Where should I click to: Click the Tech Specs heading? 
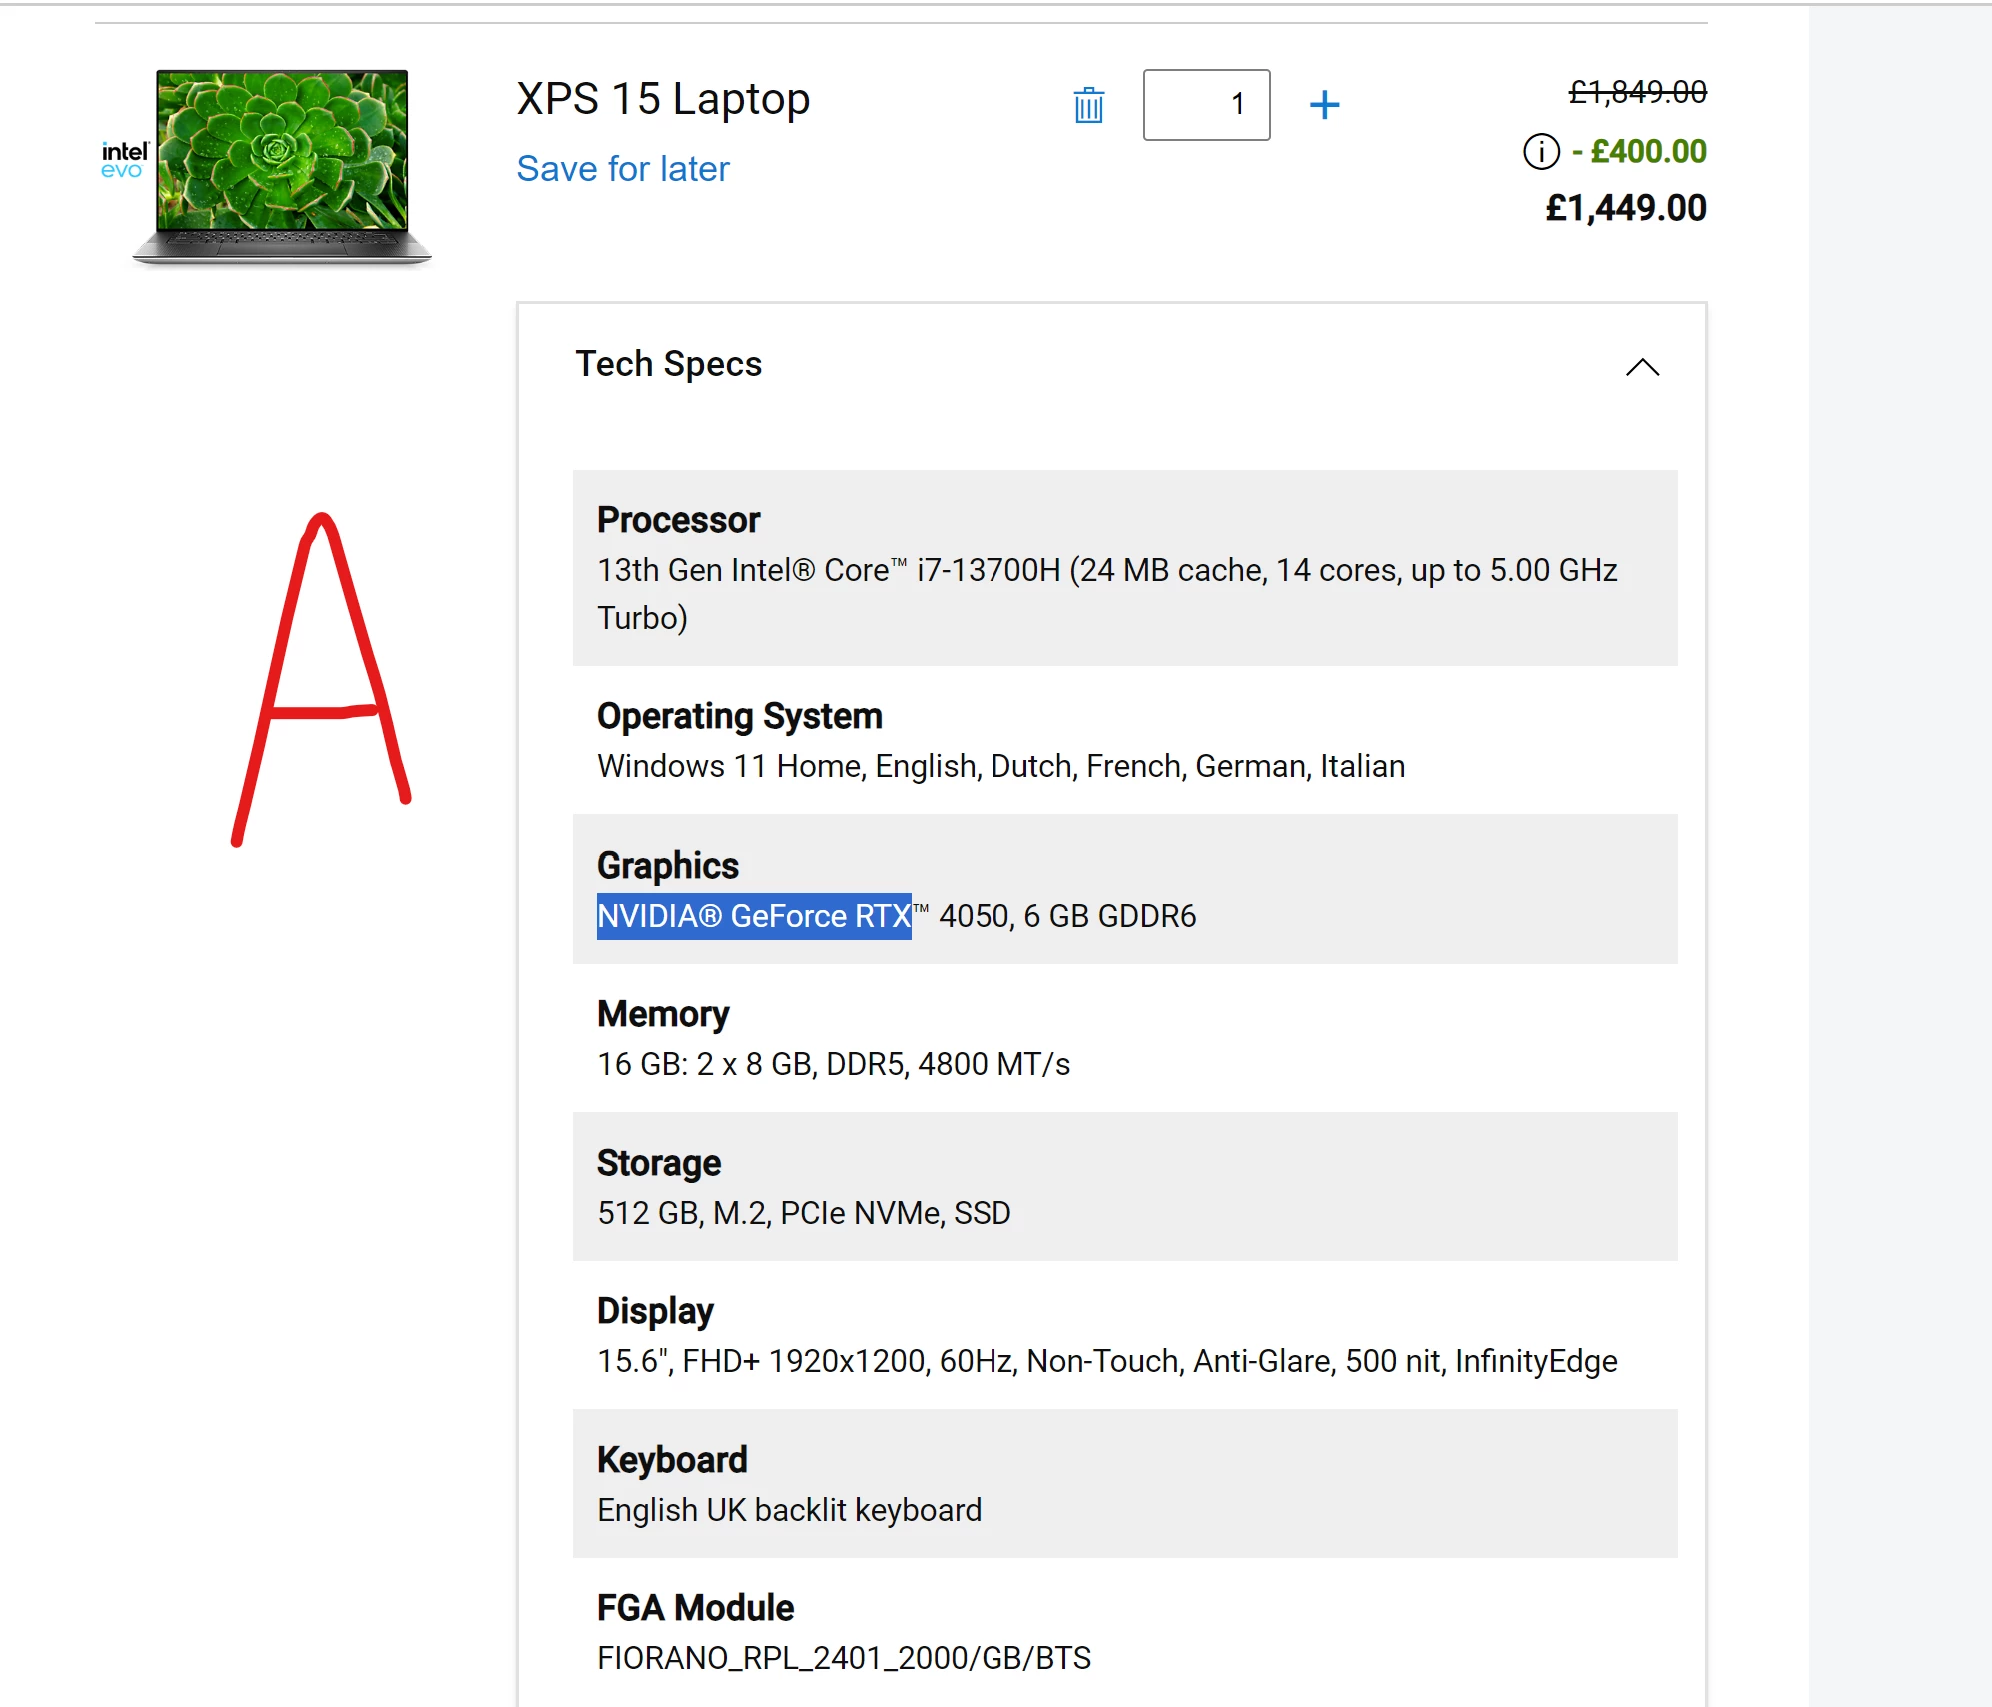pos(668,364)
